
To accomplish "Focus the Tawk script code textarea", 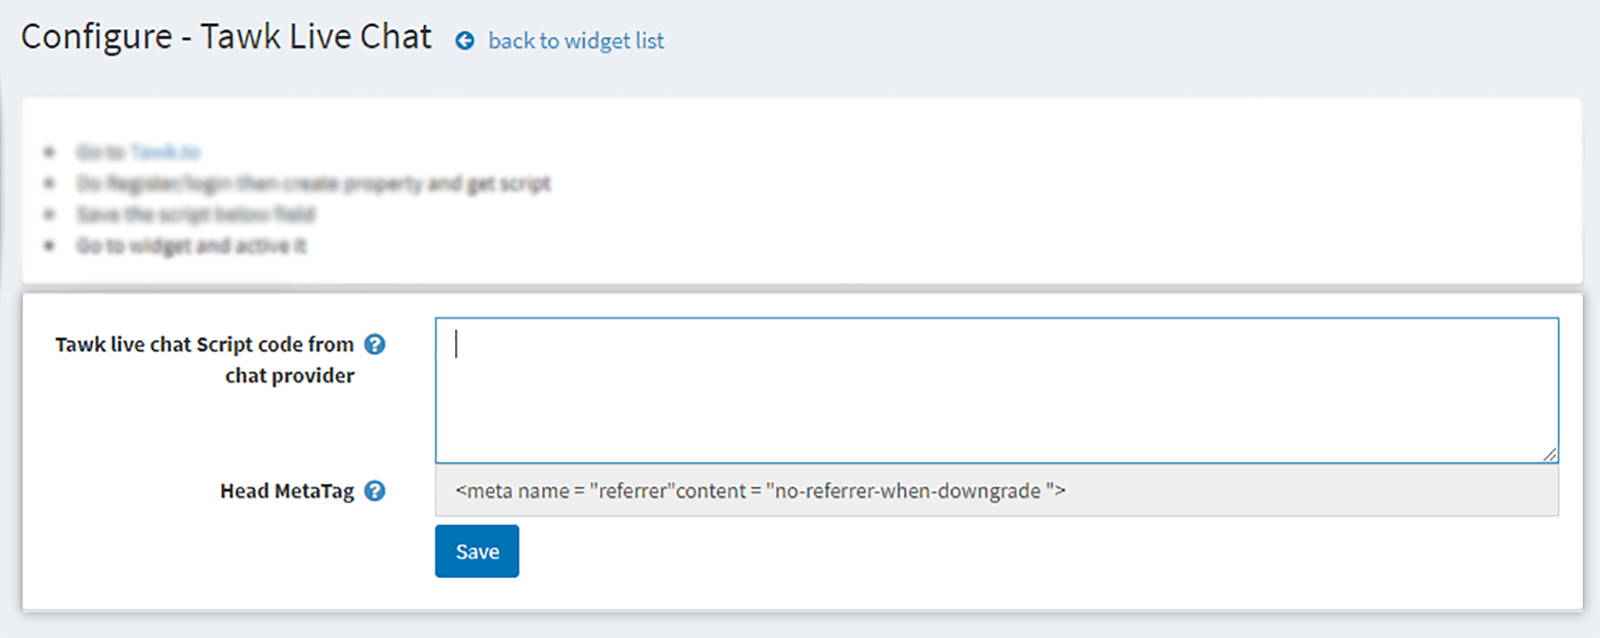I will pos(997,390).
